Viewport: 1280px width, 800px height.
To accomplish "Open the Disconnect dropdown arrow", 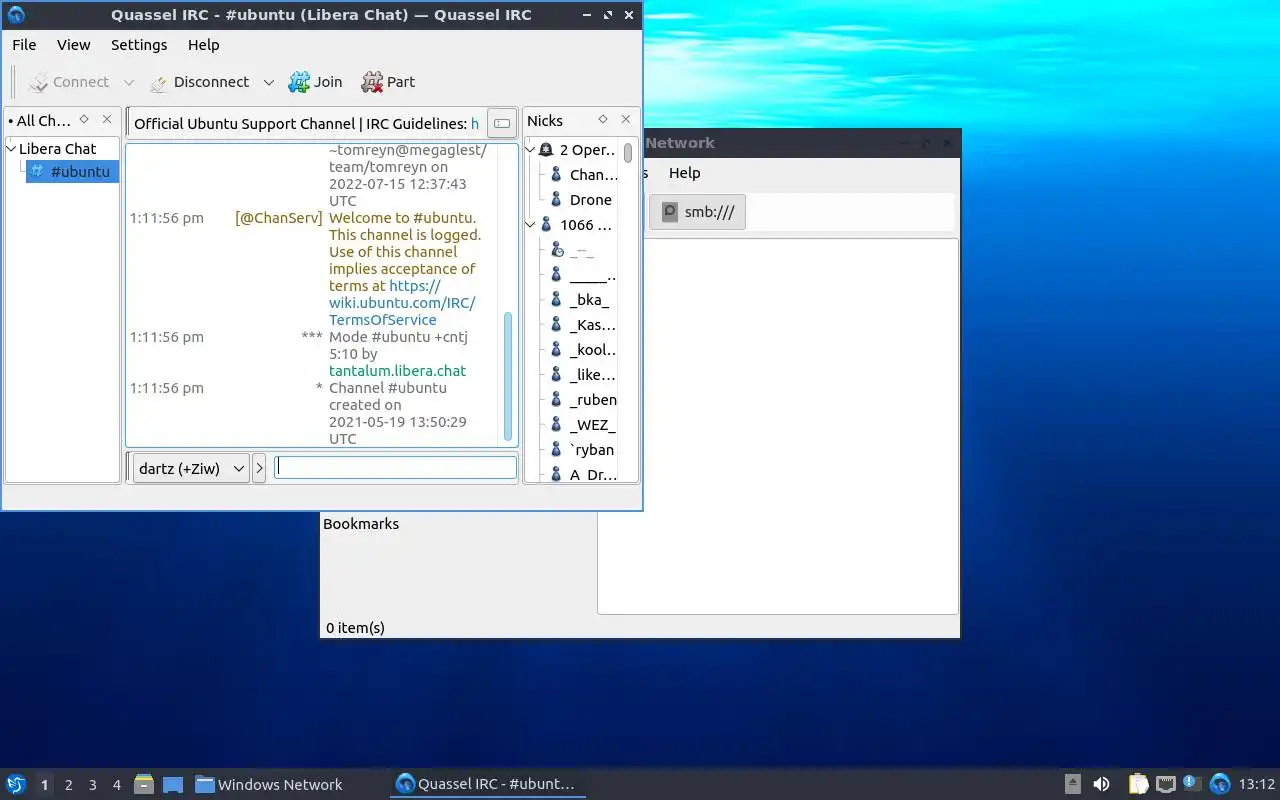I will pyautogui.click(x=268, y=82).
